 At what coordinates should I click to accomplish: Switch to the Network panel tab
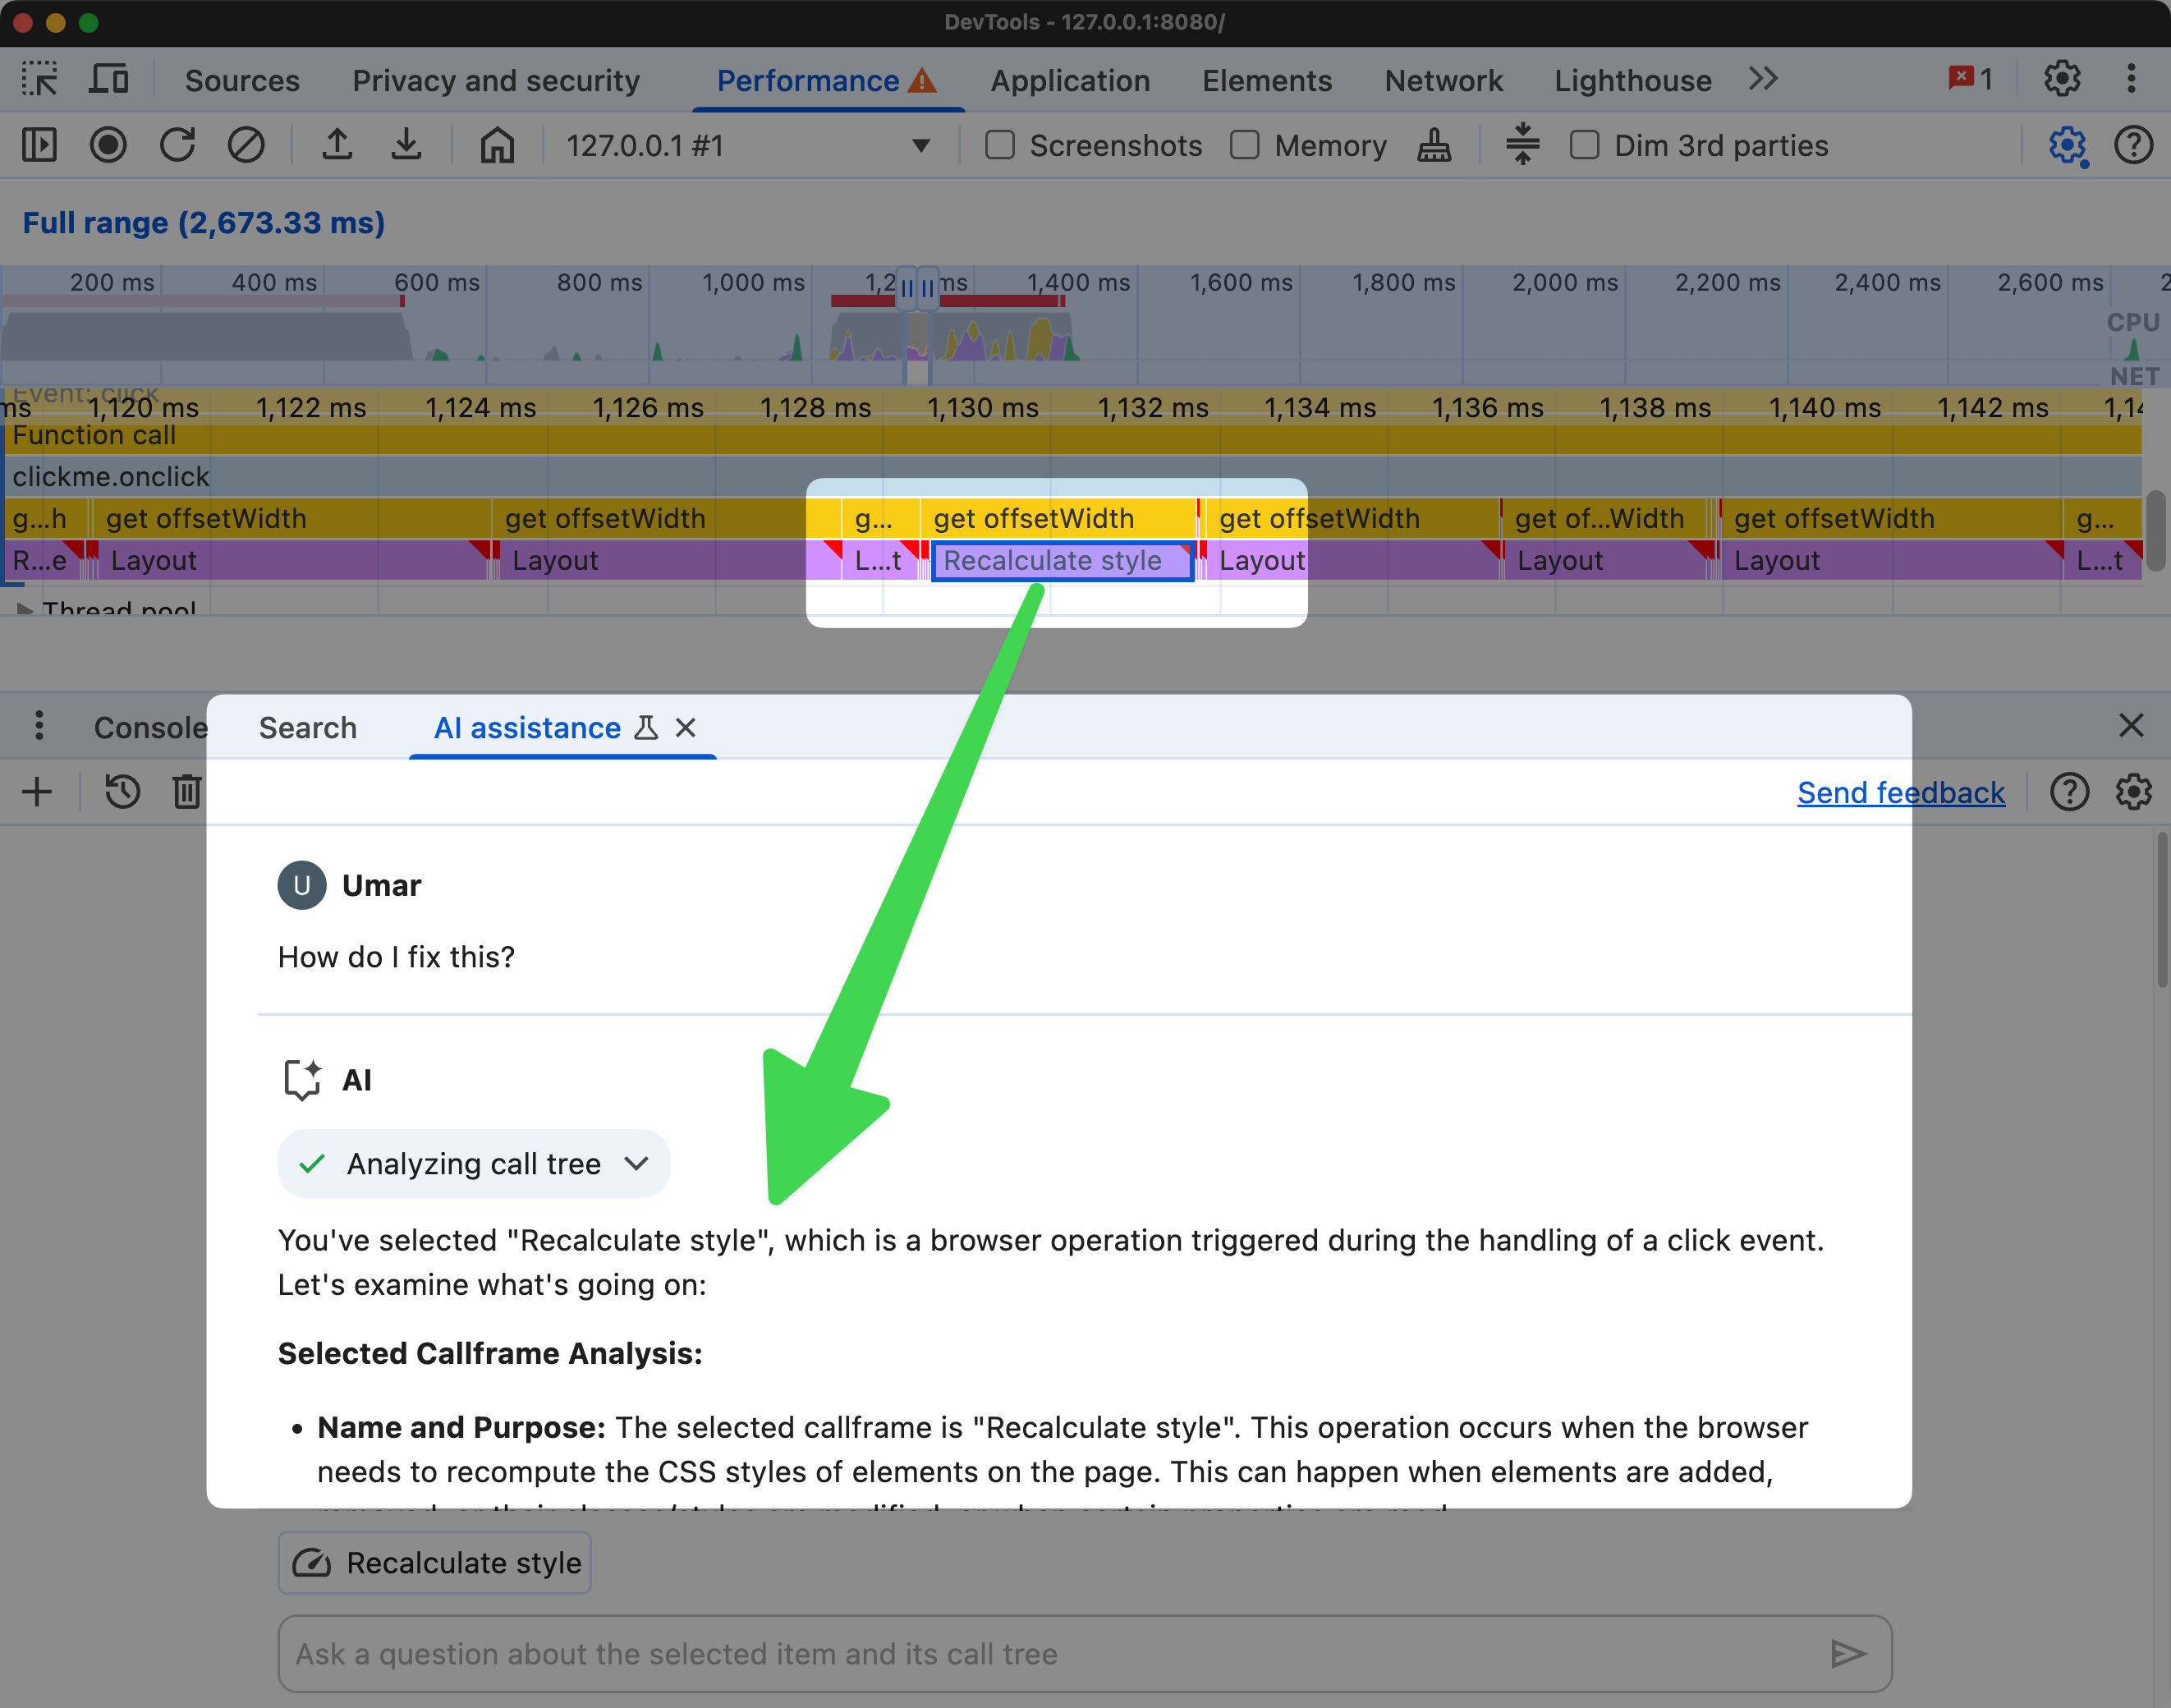coord(1447,80)
